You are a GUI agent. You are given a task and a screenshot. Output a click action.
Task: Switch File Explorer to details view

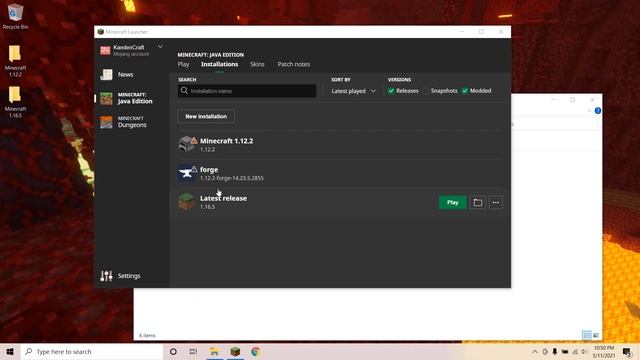pyautogui.click(x=587, y=335)
